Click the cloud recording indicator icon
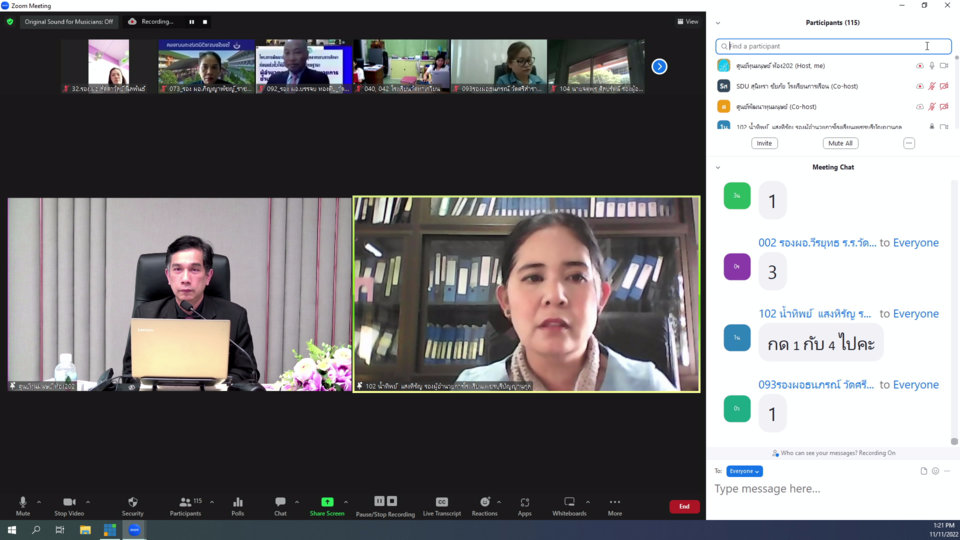Viewport: 960px width, 540px height. coord(132,21)
